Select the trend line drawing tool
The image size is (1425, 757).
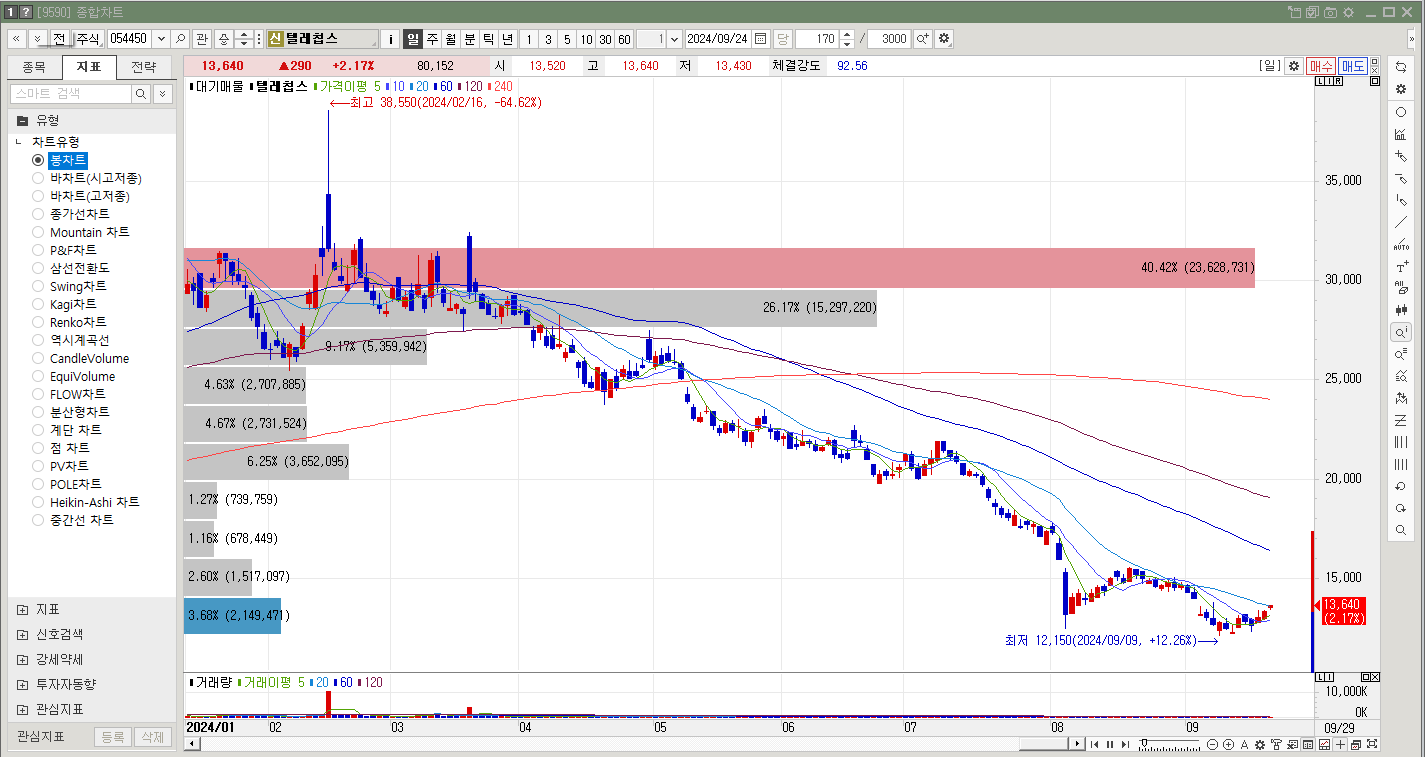(x=1401, y=222)
